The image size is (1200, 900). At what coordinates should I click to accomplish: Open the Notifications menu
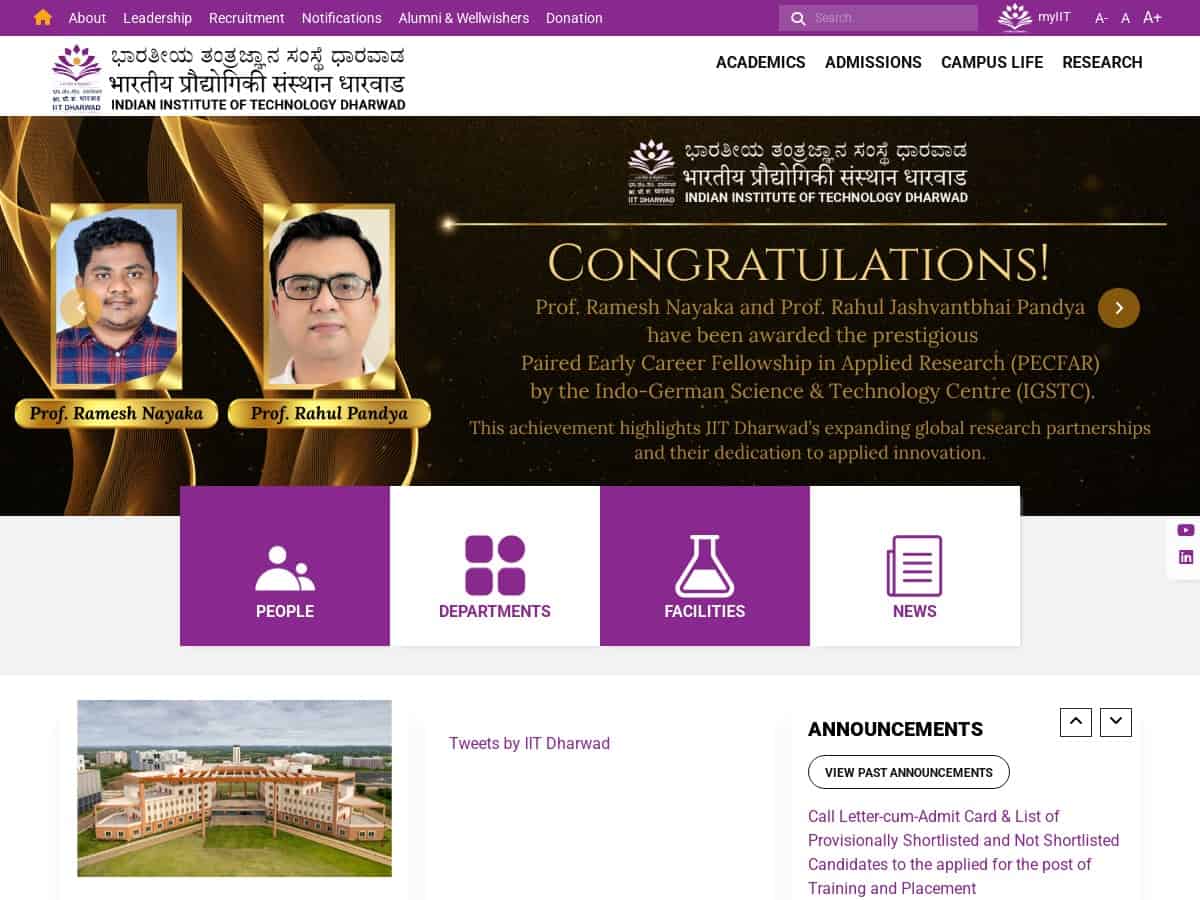pos(341,18)
